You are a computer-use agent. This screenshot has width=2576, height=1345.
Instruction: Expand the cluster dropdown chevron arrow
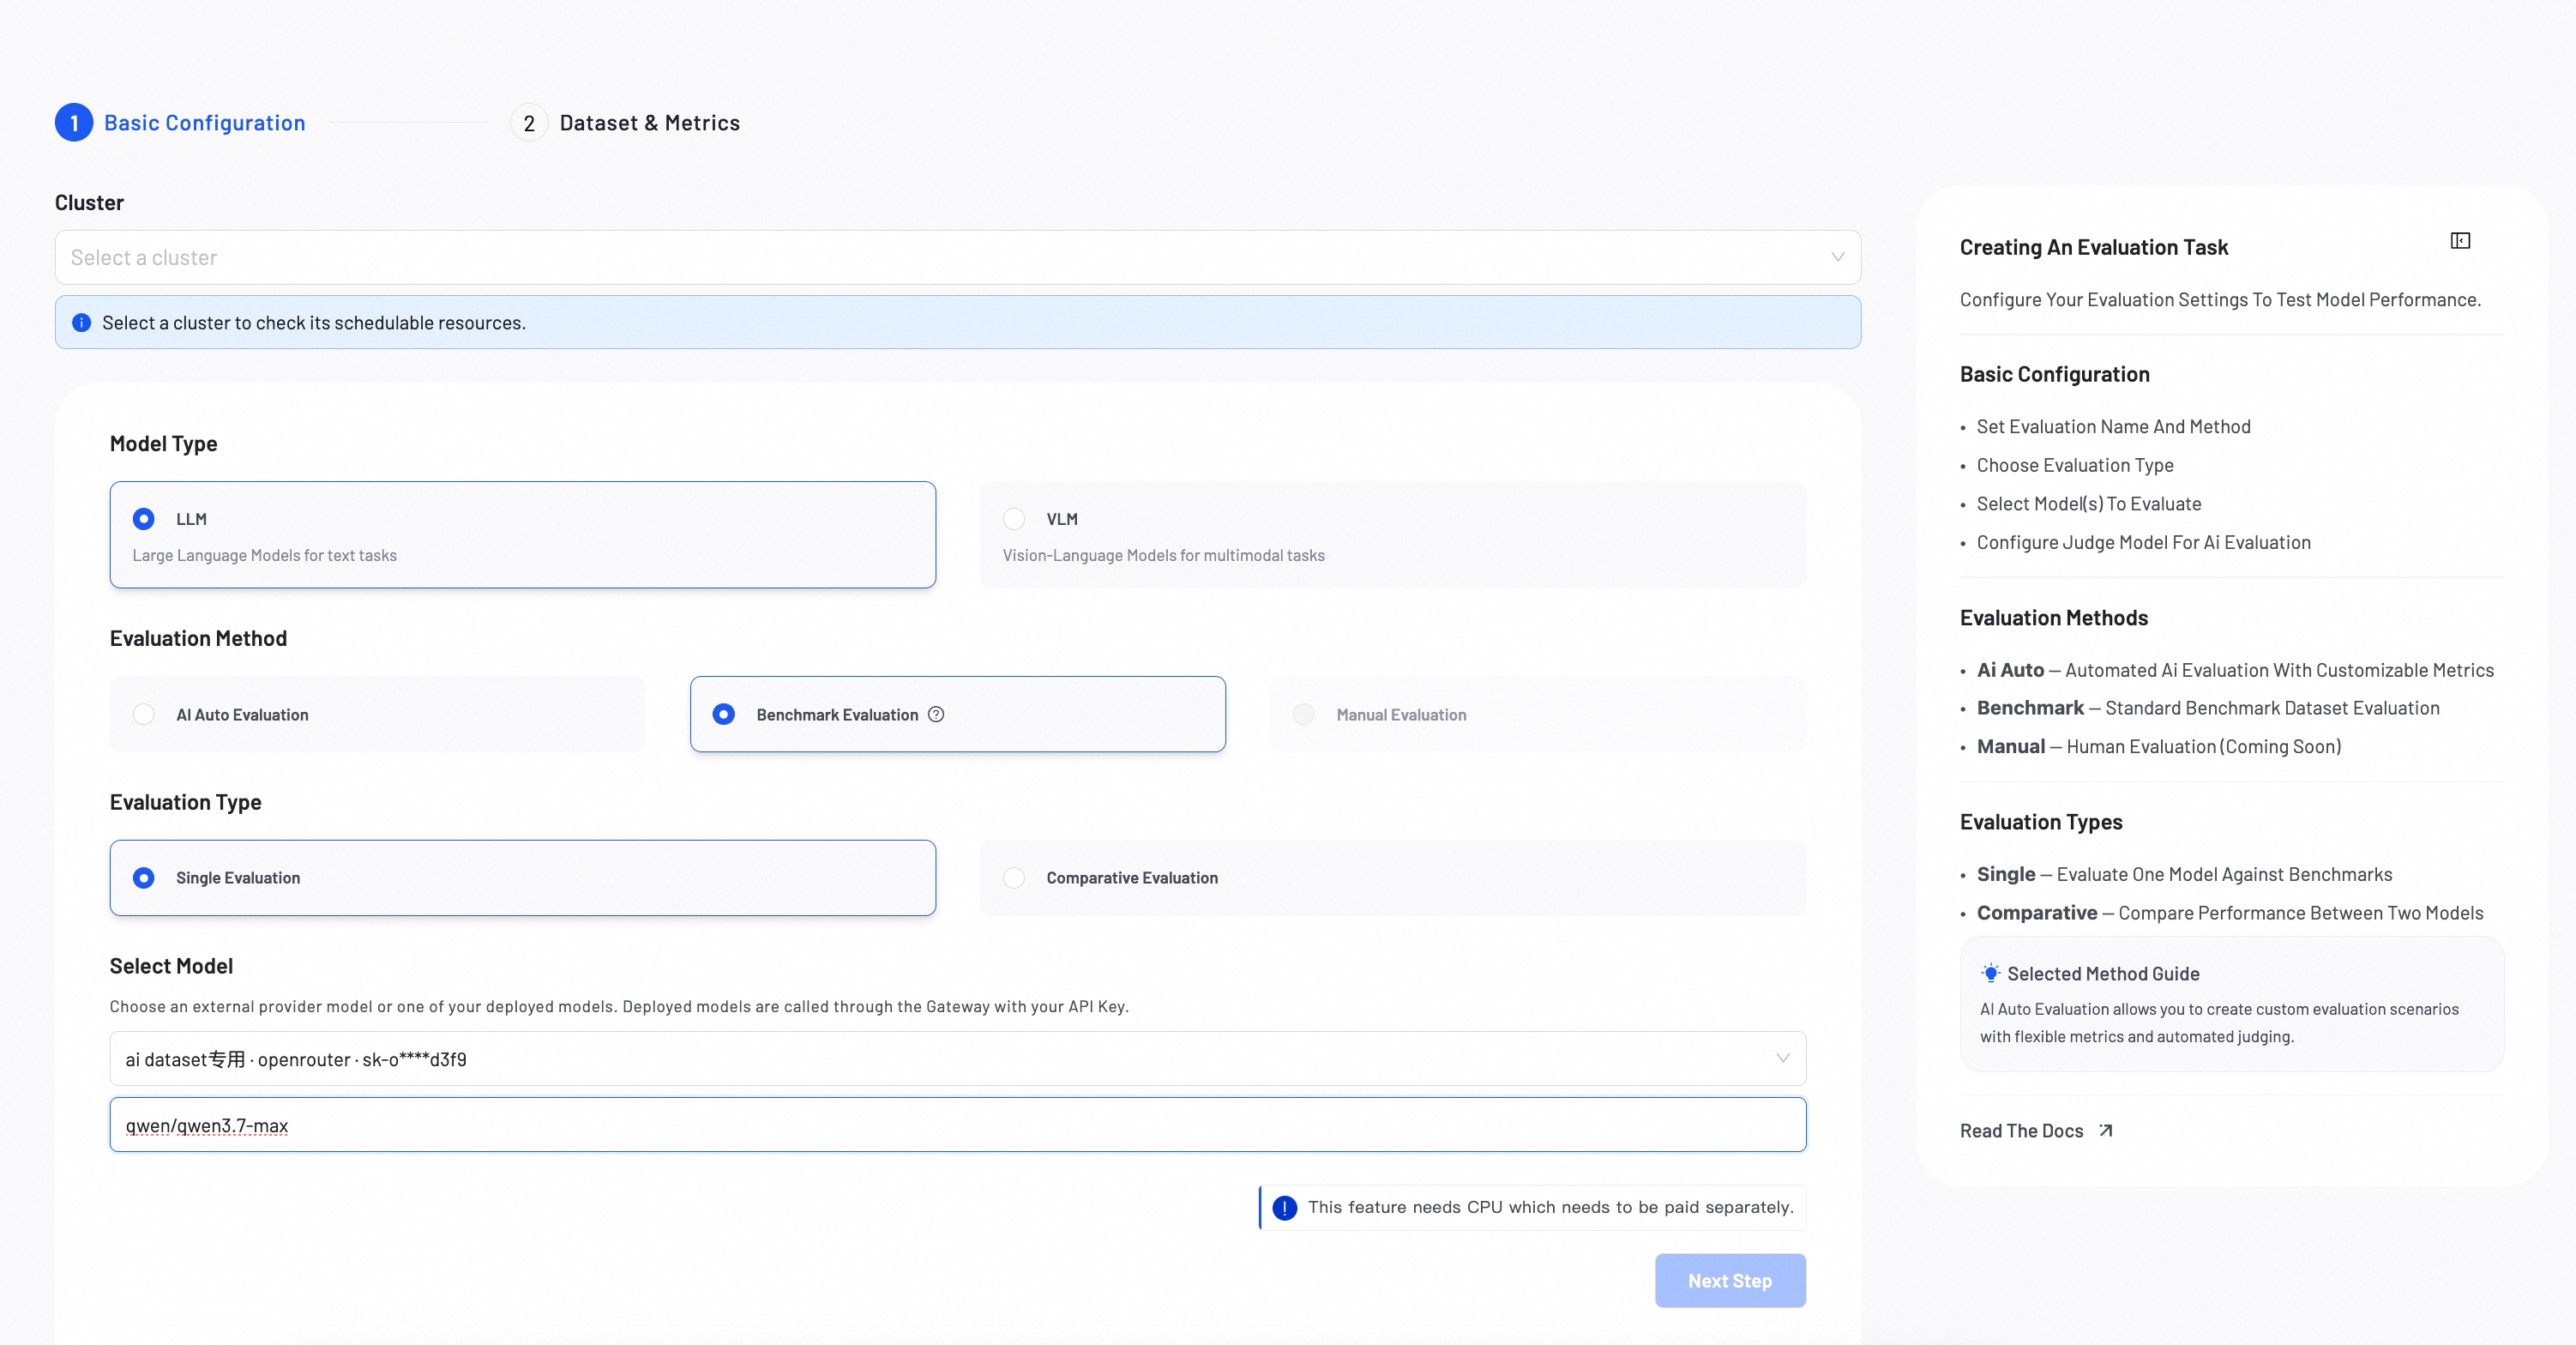coord(1838,258)
